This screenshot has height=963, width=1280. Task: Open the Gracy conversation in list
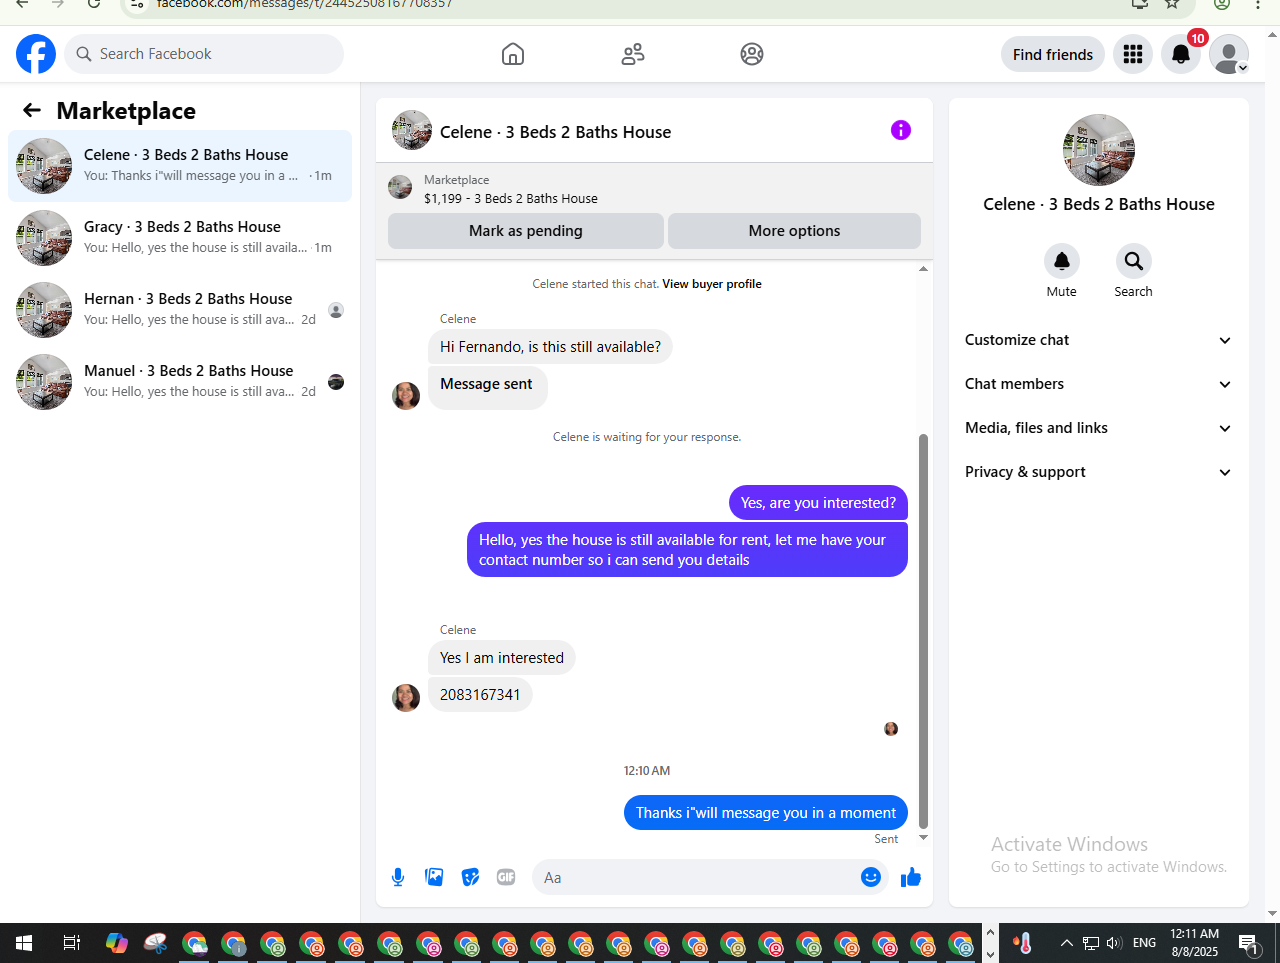[180, 238]
